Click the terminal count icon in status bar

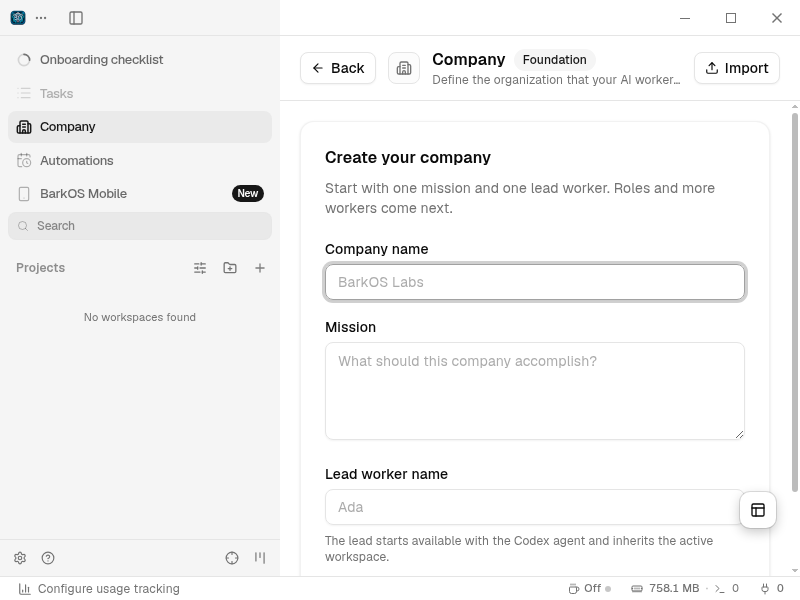point(727,589)
